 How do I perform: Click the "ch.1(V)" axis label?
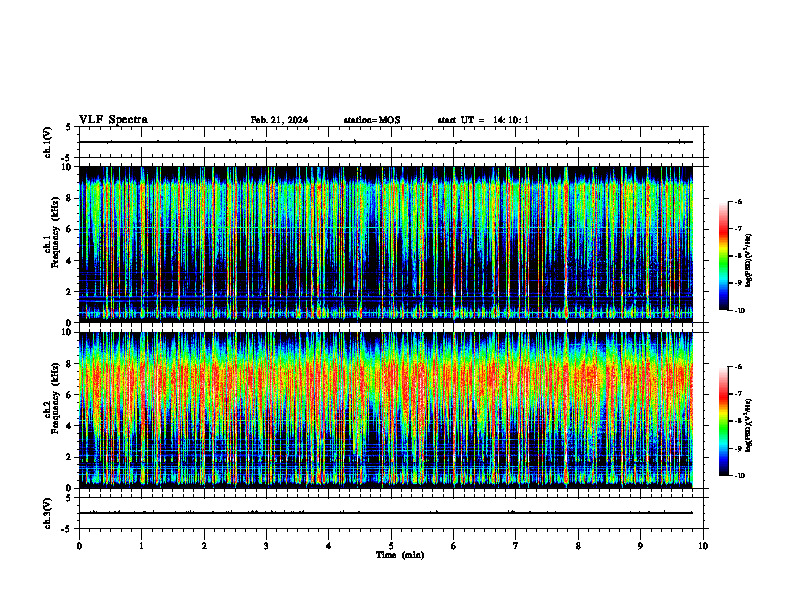pos(48,142)
